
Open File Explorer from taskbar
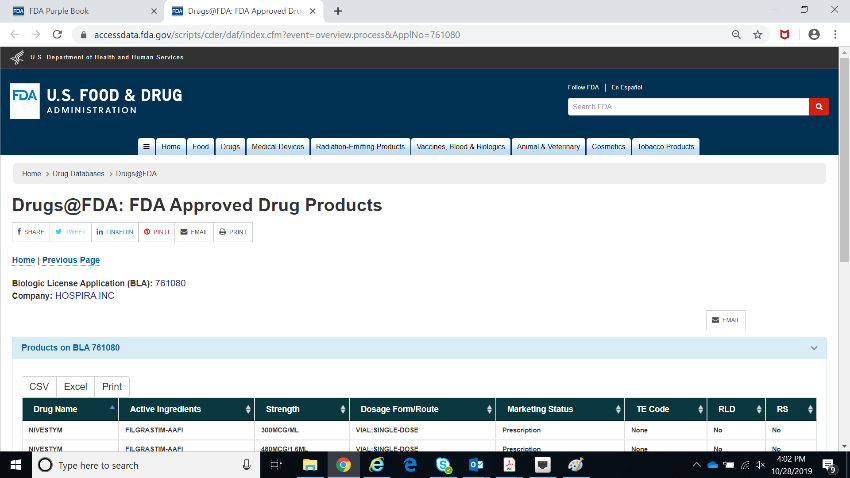310,465
